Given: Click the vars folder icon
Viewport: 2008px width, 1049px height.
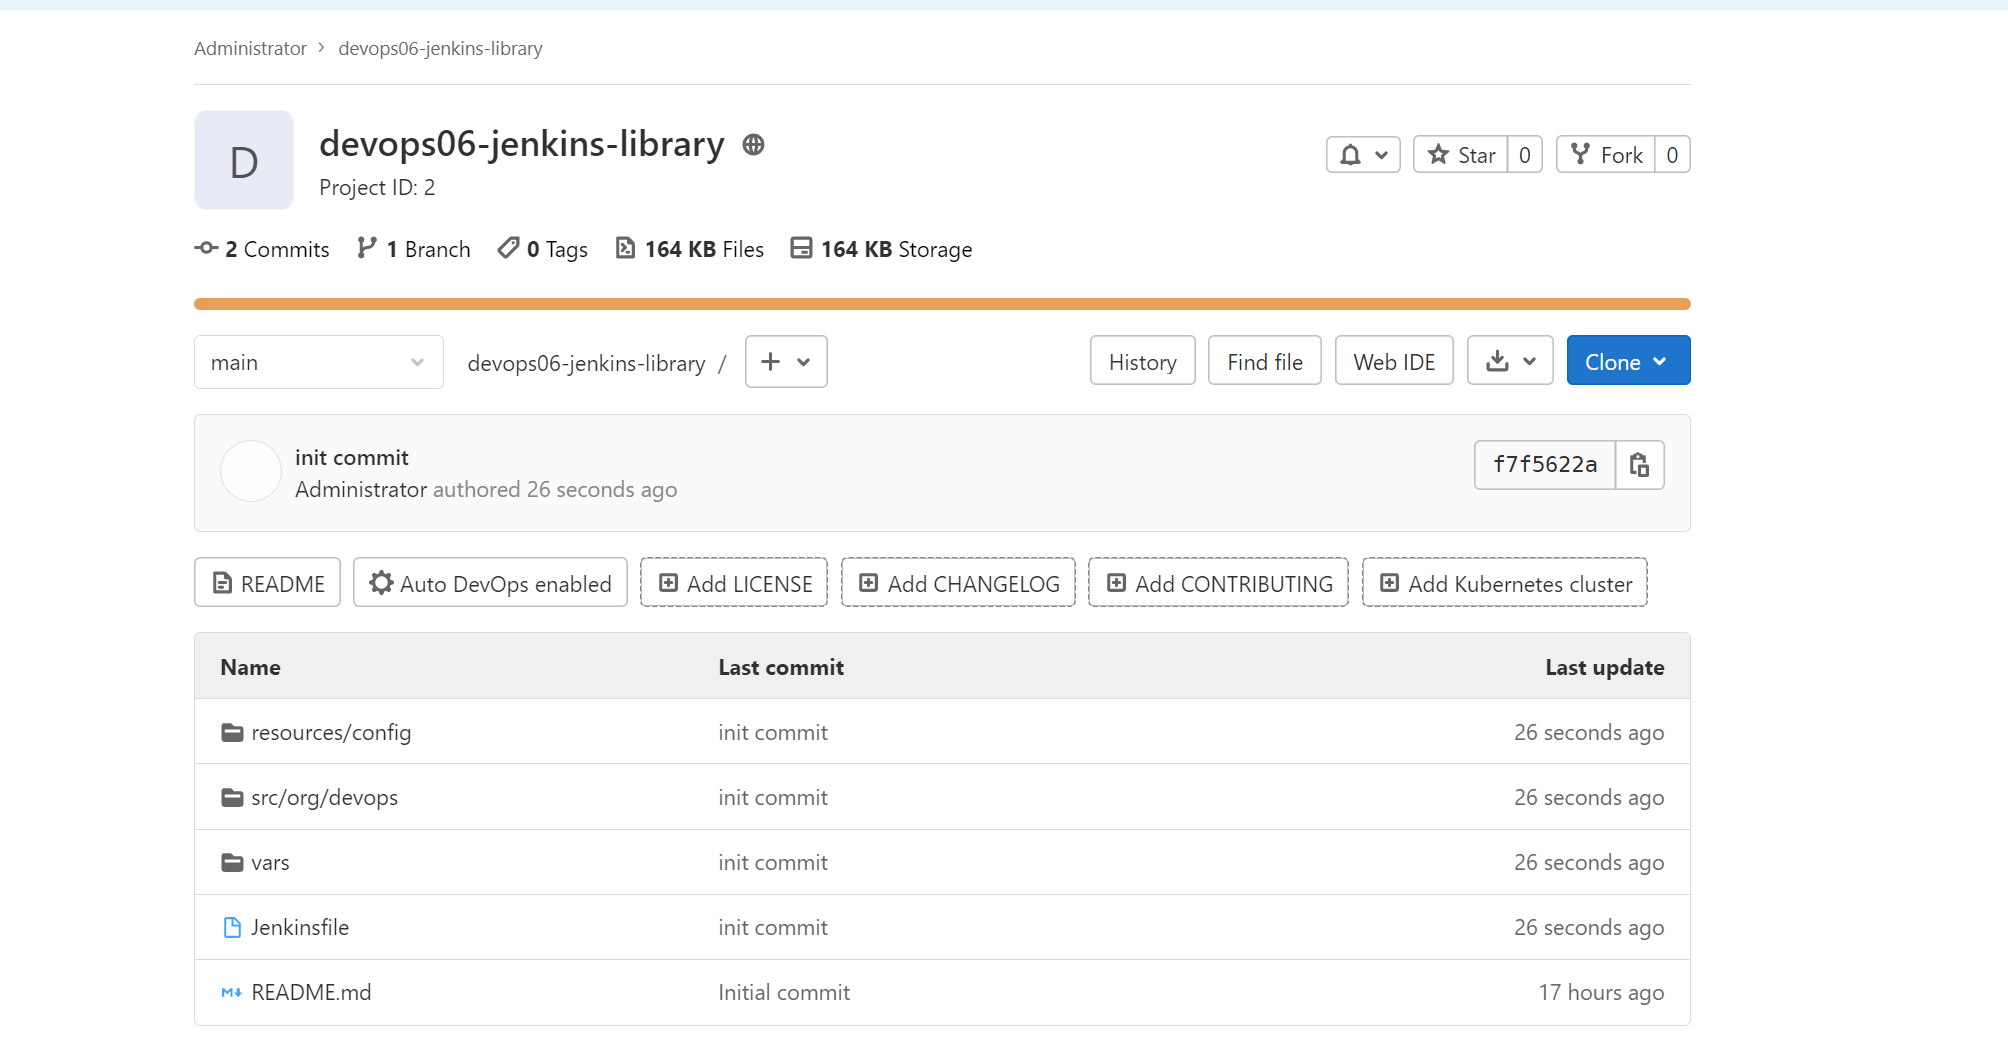Looking at the screenshot, I should click(232, 862).
